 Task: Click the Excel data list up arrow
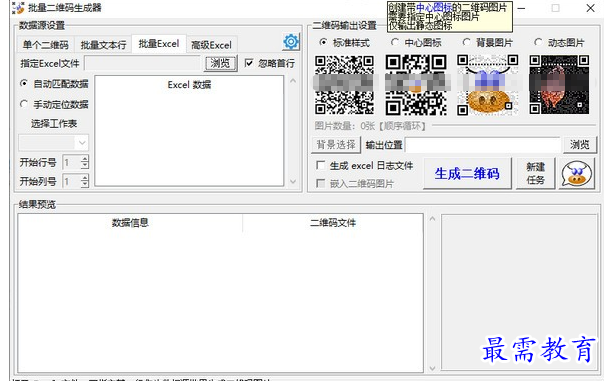pos(293,81)
